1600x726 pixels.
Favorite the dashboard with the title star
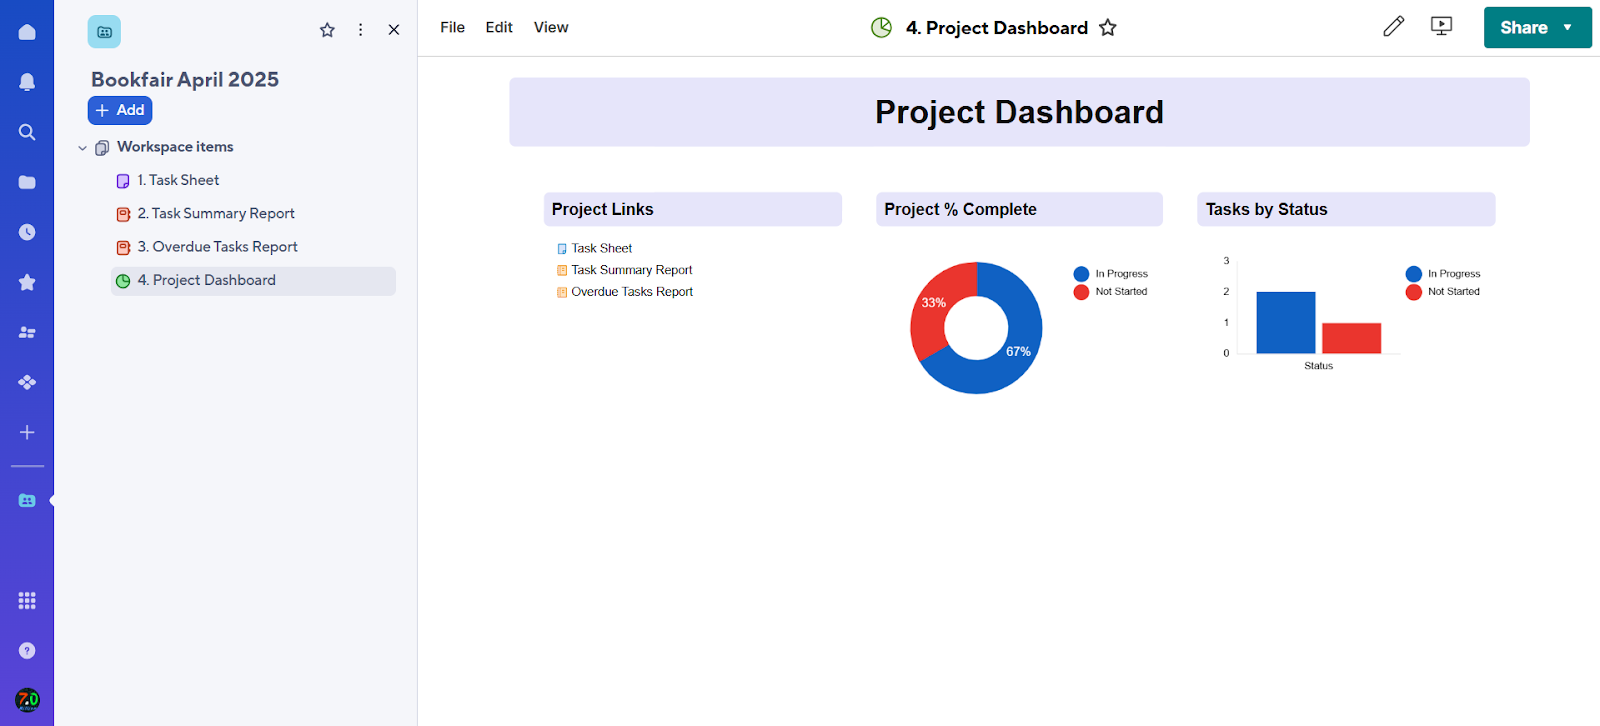click(x=1108, y=28)
